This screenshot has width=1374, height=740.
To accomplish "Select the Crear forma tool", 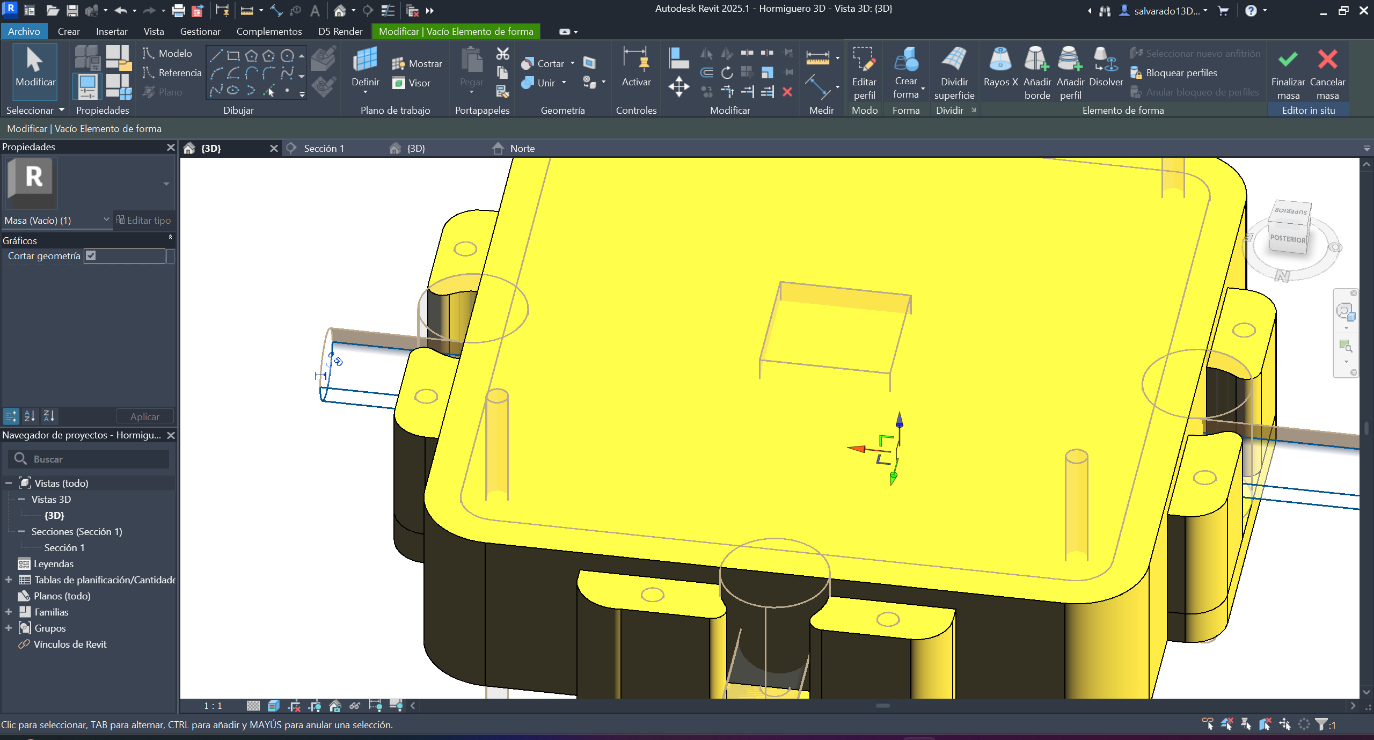I will coord(906,72).
